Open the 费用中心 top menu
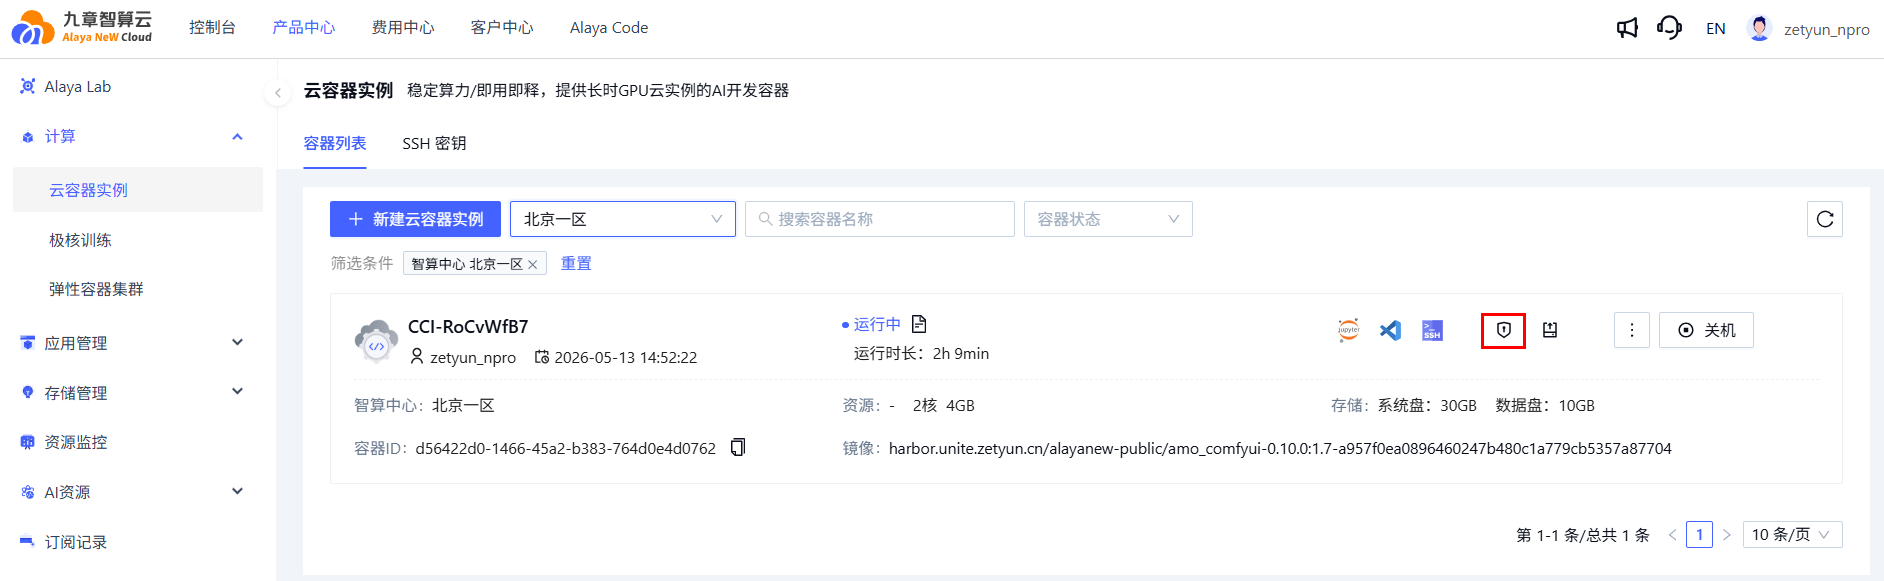Image resolution: width=1884 pixels, height=581 pixels. [403, 28]
